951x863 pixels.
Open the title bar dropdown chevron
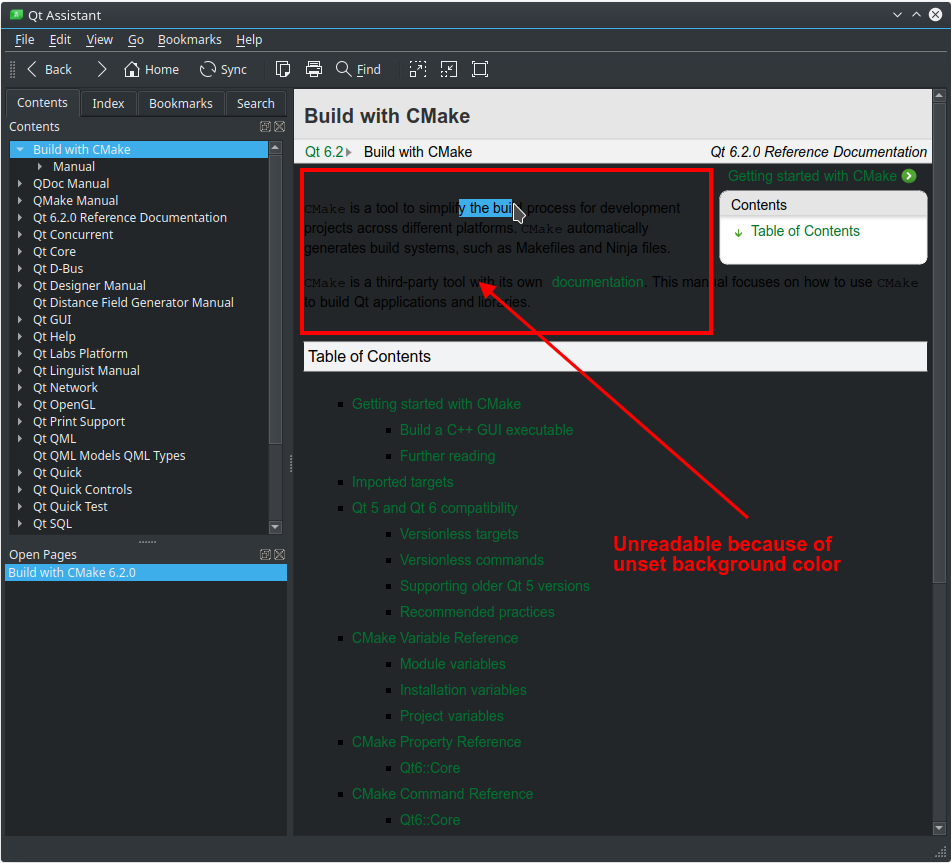coord(897,15)
